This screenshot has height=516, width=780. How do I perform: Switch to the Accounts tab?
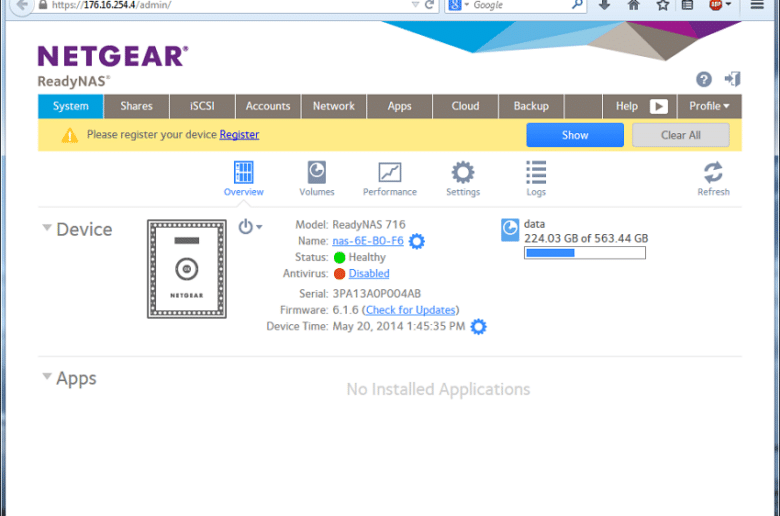pyautogui.click(x=268, y=106)
